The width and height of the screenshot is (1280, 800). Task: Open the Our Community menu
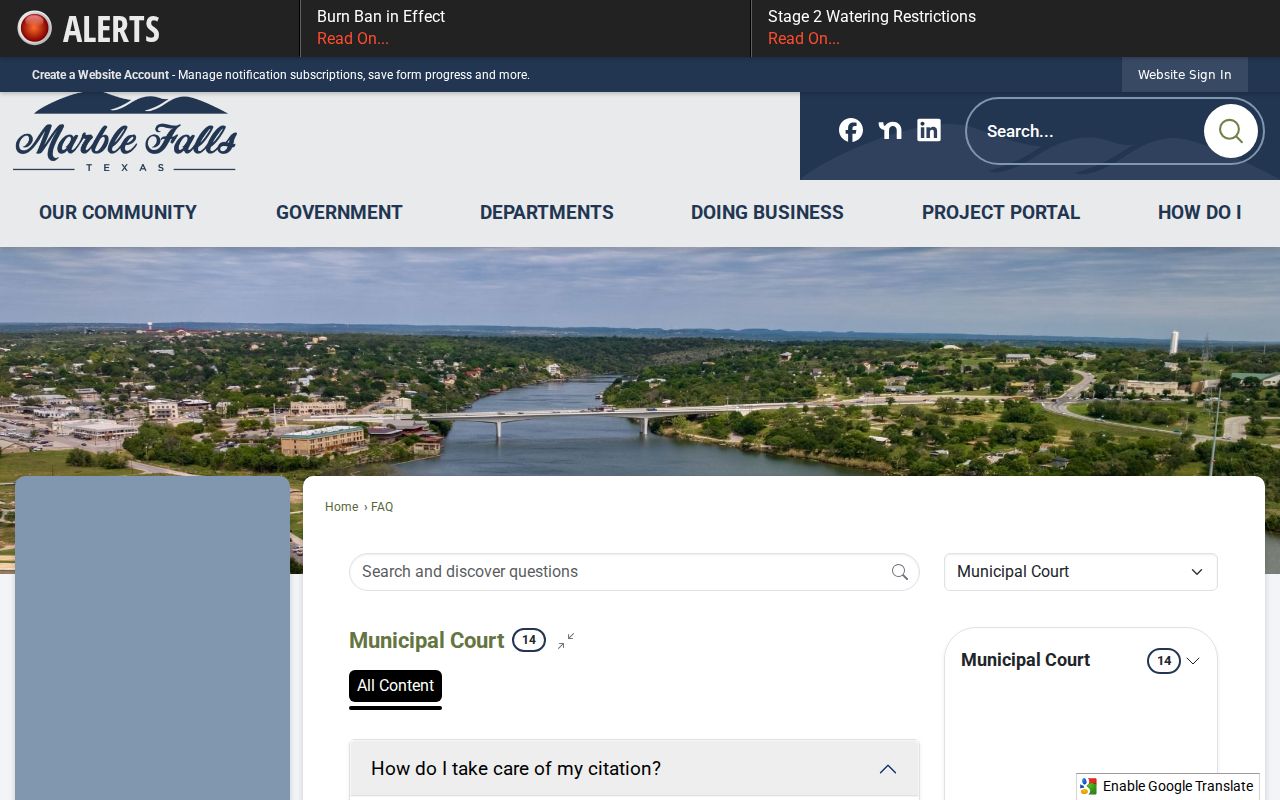click(118, 212)
